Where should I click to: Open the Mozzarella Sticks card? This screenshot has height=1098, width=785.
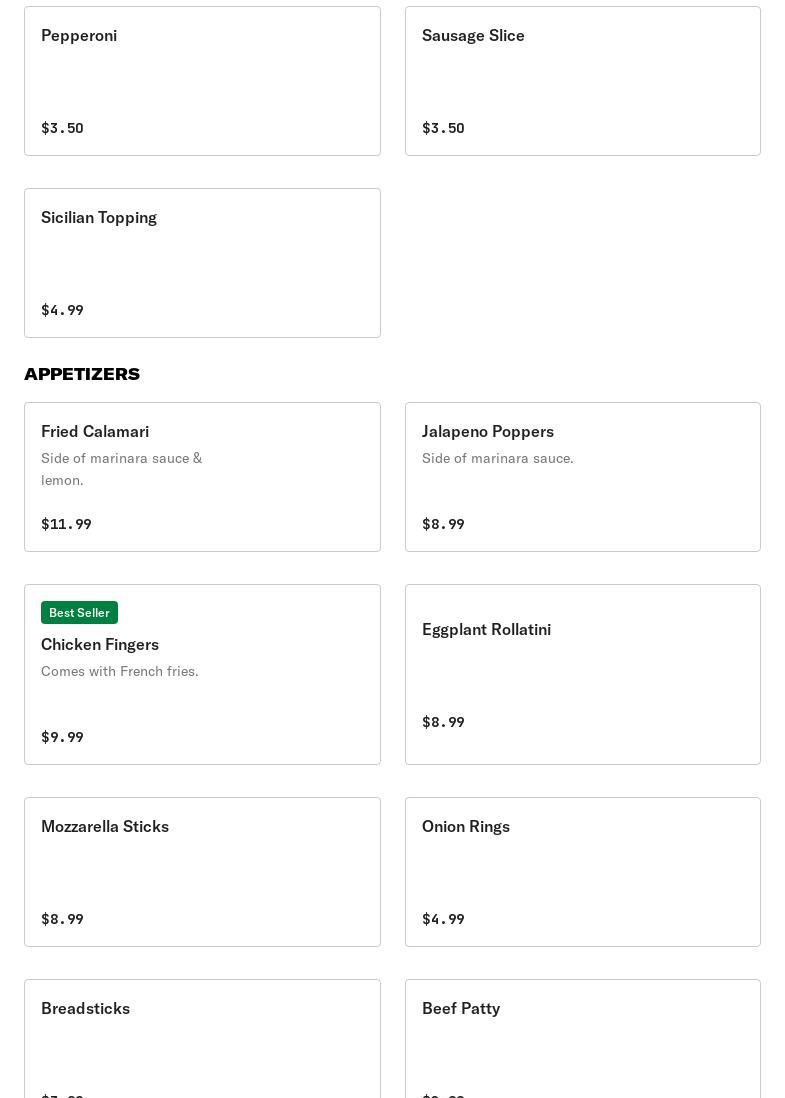[x=202, y=872]
